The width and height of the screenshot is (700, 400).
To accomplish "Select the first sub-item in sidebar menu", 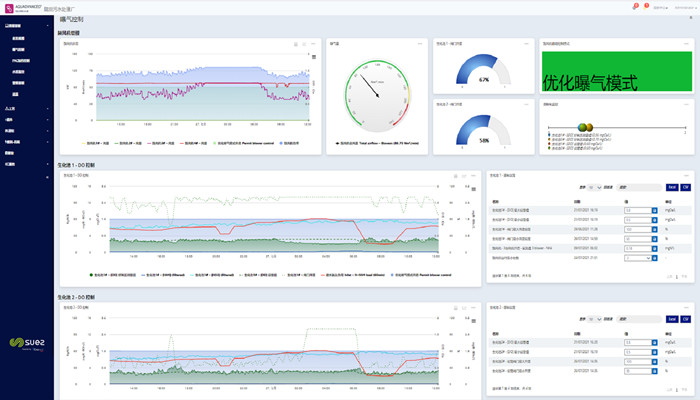I will (19, 37).
